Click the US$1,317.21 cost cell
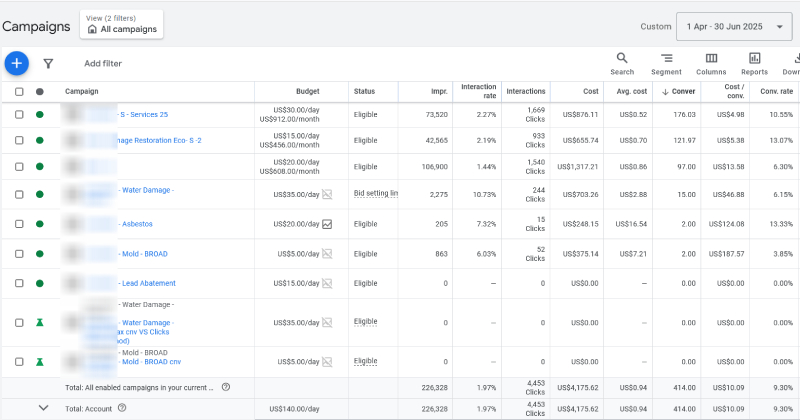Screen dimensions: 800x420 tap(578, 167)
